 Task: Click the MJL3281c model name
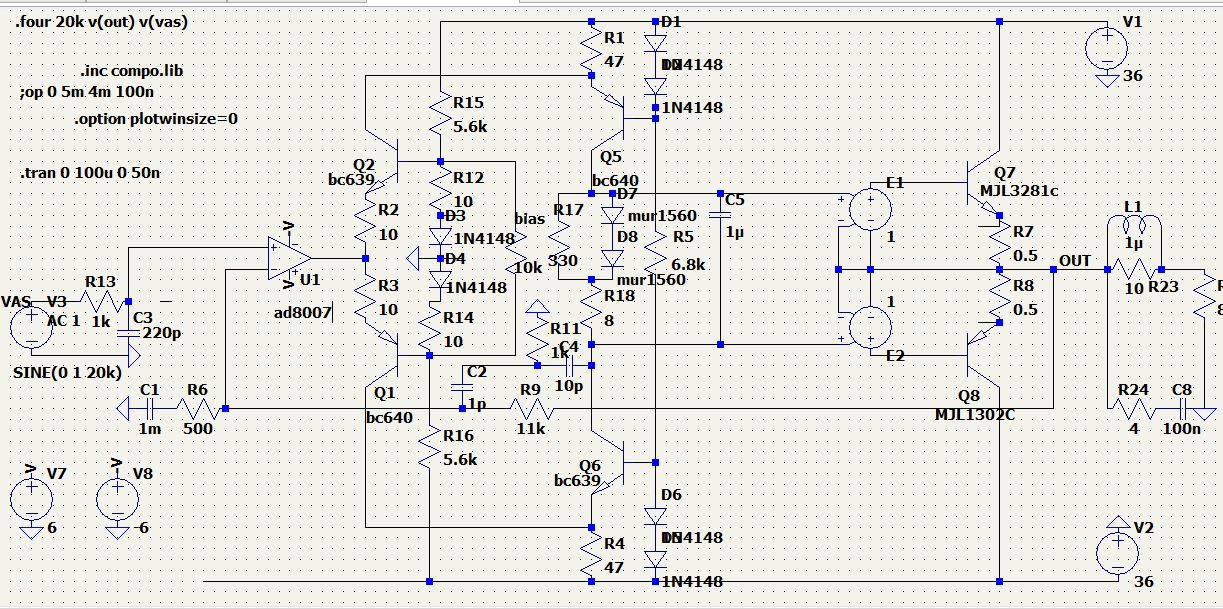click(x=1021, y=190)
